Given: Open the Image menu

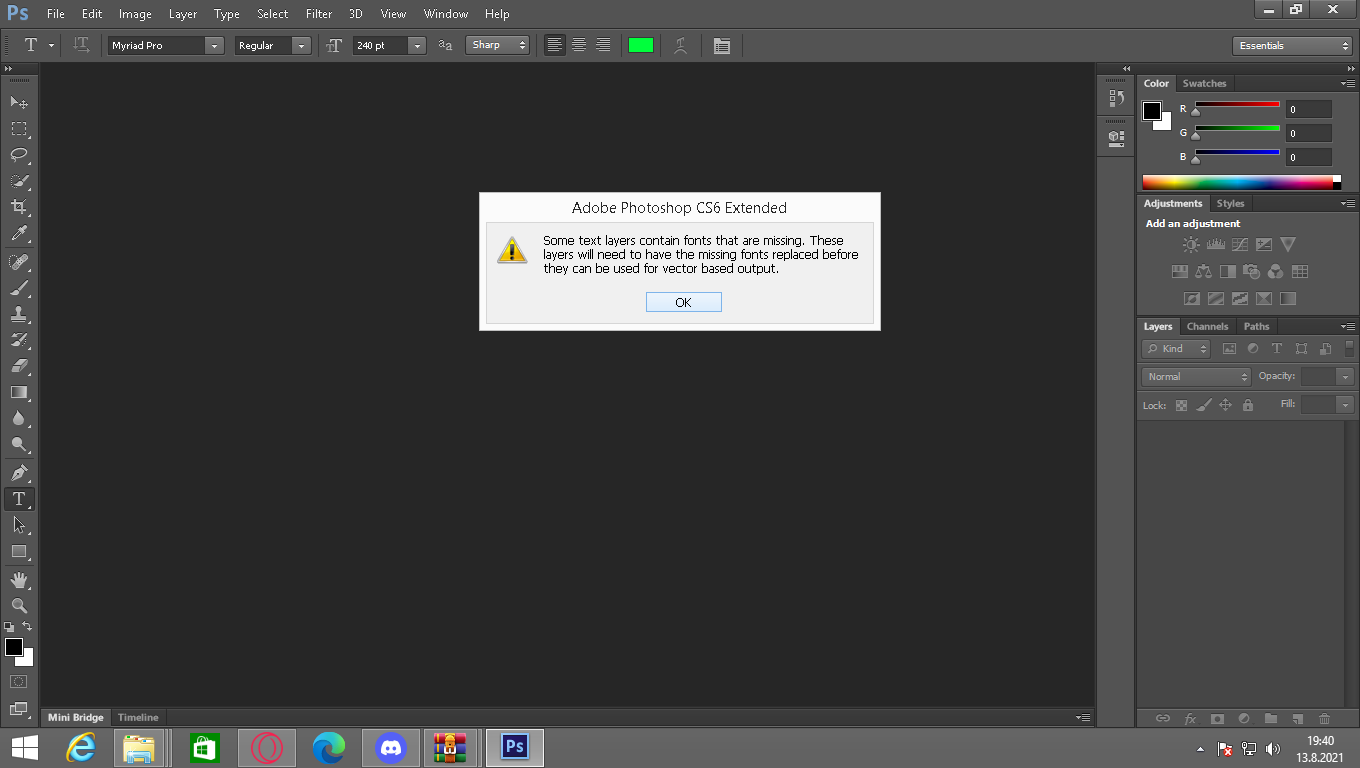Looking at the screenshot, I should pyautogui.click(x=135, y=14).
